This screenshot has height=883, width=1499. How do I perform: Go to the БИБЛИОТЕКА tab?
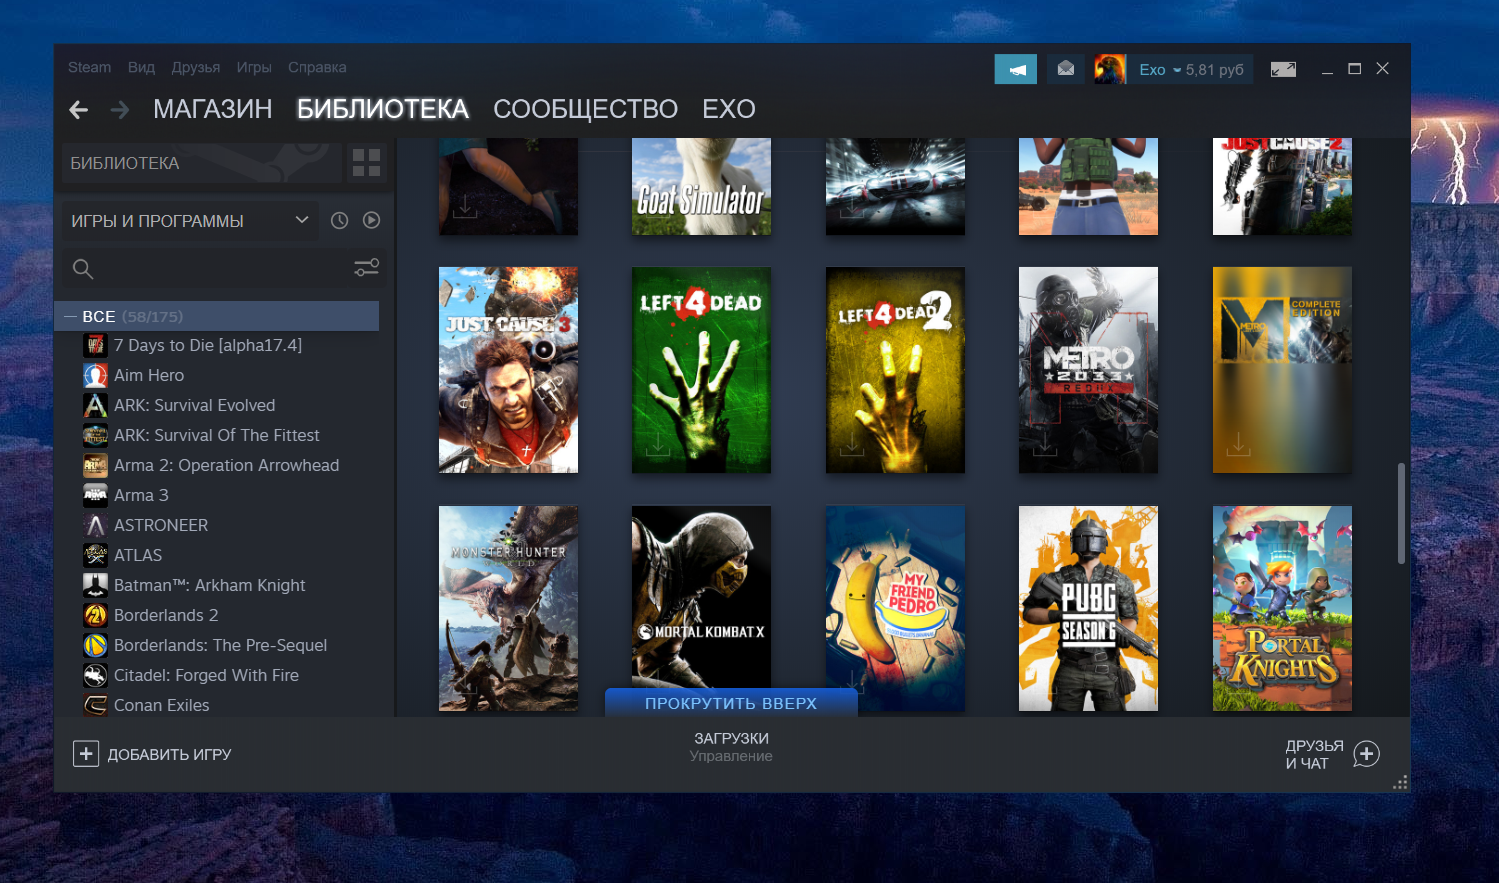[x=382, y=109]
